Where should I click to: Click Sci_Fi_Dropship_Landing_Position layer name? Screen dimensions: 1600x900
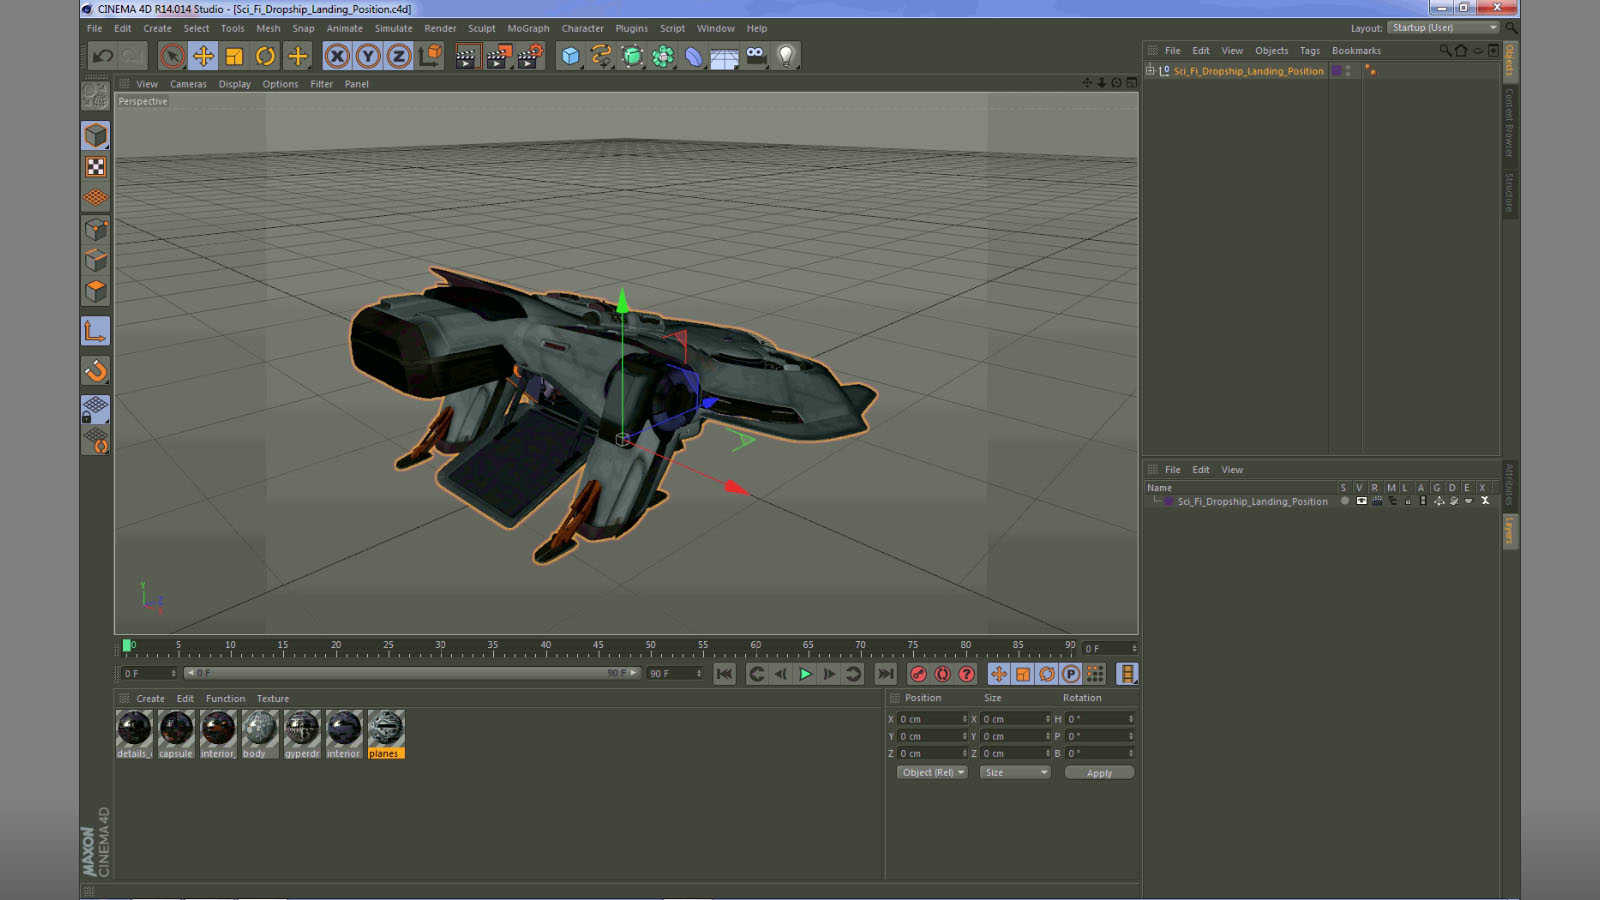coord(1252,501)
